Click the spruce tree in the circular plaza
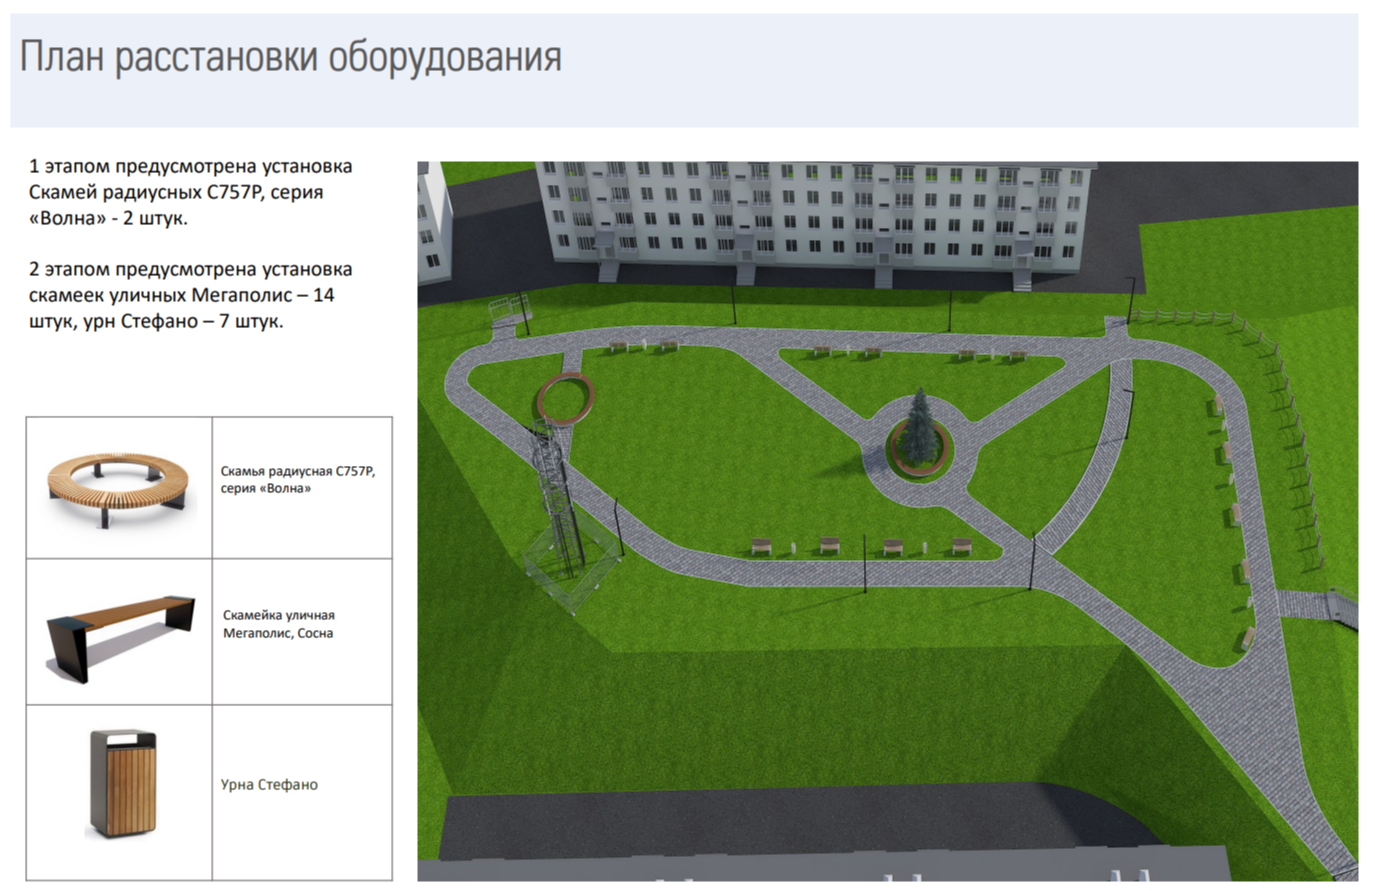Image resolution: width=1375 pixels, height=891 pixels. [920, 427]
